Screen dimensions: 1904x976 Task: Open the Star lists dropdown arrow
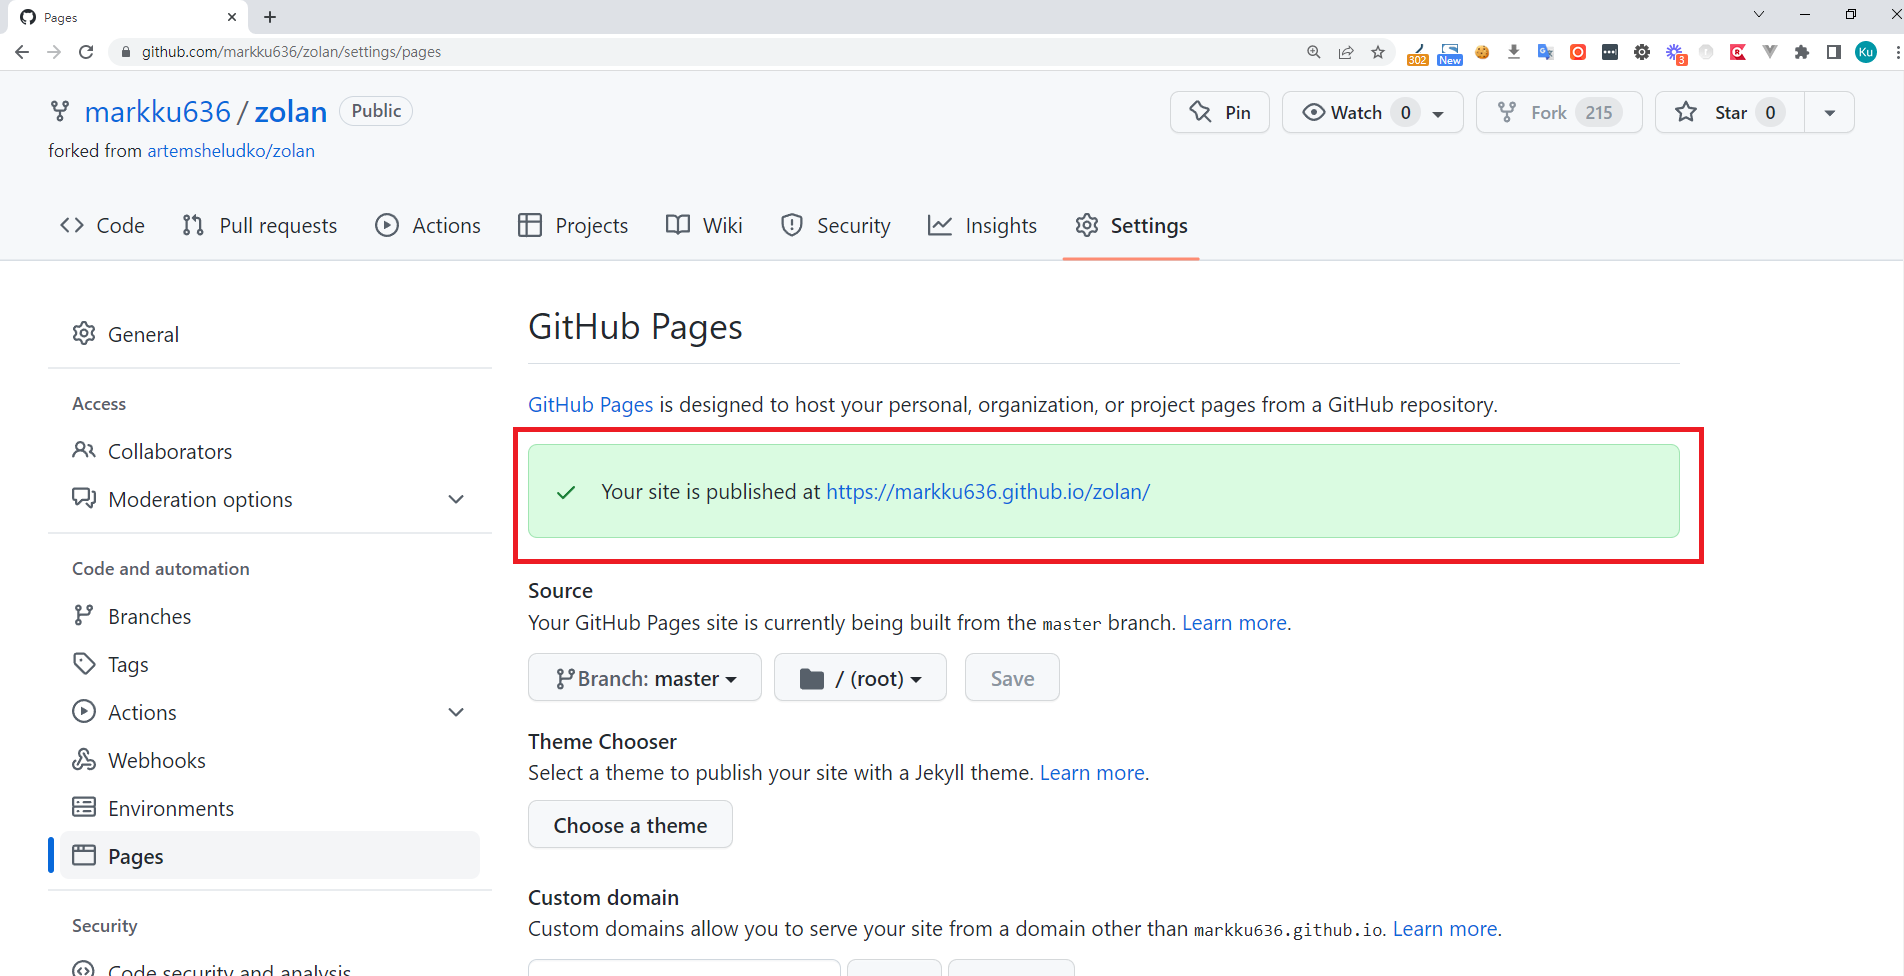coord(1829,112)
